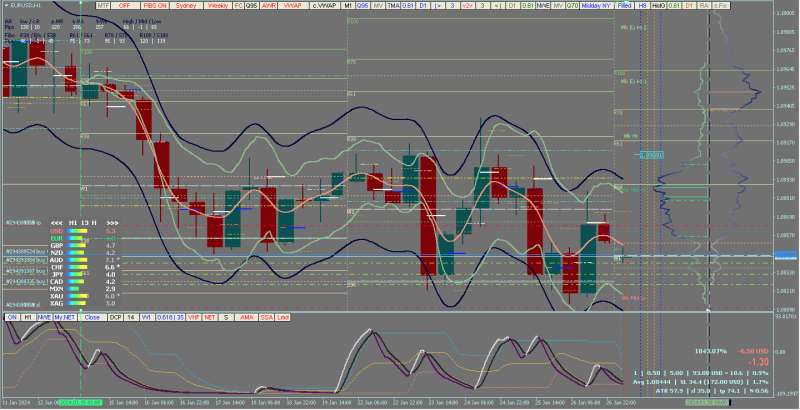
Task: Click the 15 Jan 14:00 time axis label
Action: pos(124,402)
